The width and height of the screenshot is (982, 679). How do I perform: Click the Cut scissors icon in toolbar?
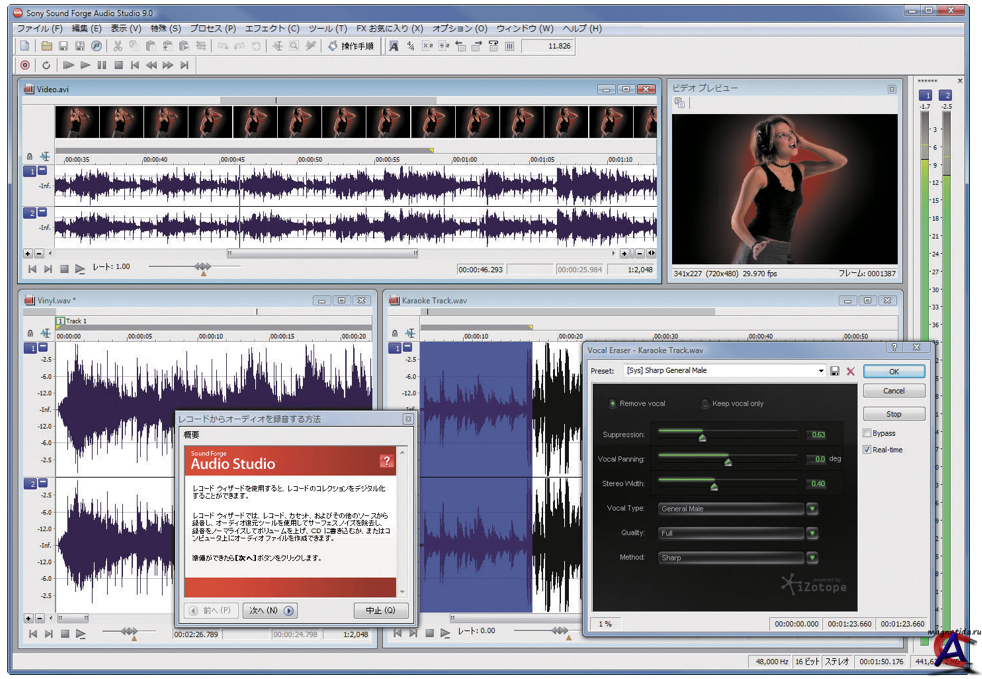(118, 46)
